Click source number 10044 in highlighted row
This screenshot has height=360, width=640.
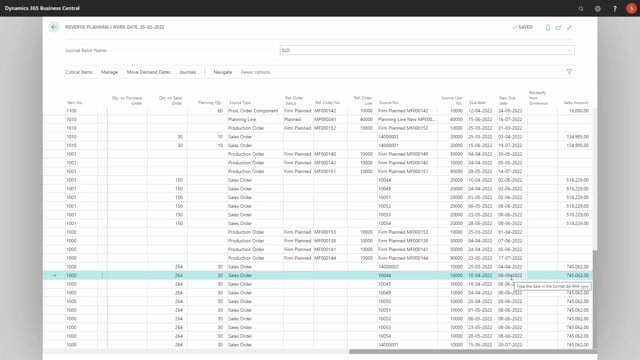[x=384, y=276]
